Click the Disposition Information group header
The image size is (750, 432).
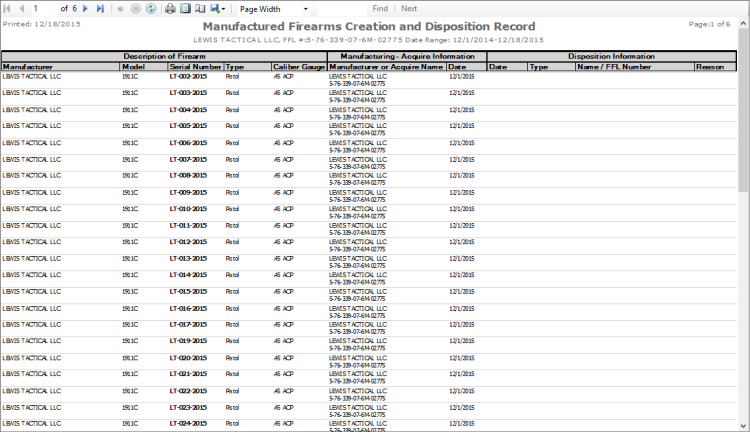click(x=611, y=56)
